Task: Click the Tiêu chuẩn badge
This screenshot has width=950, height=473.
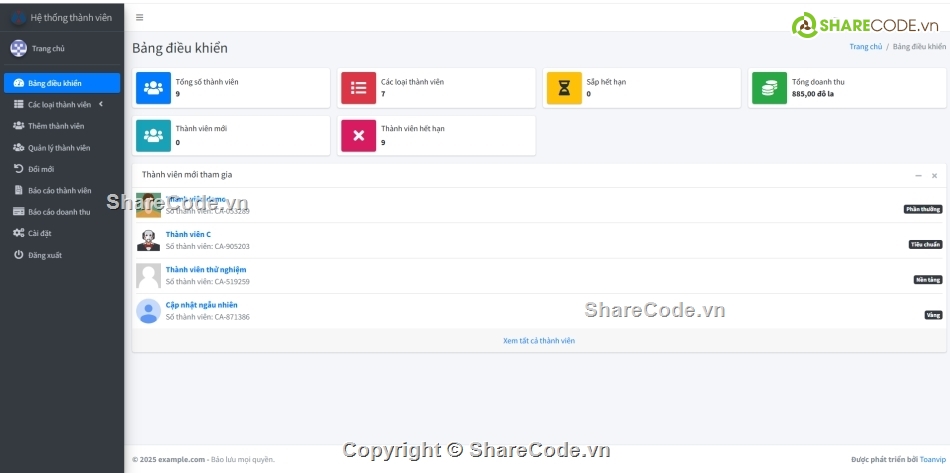Action: (x=925, y=245)
